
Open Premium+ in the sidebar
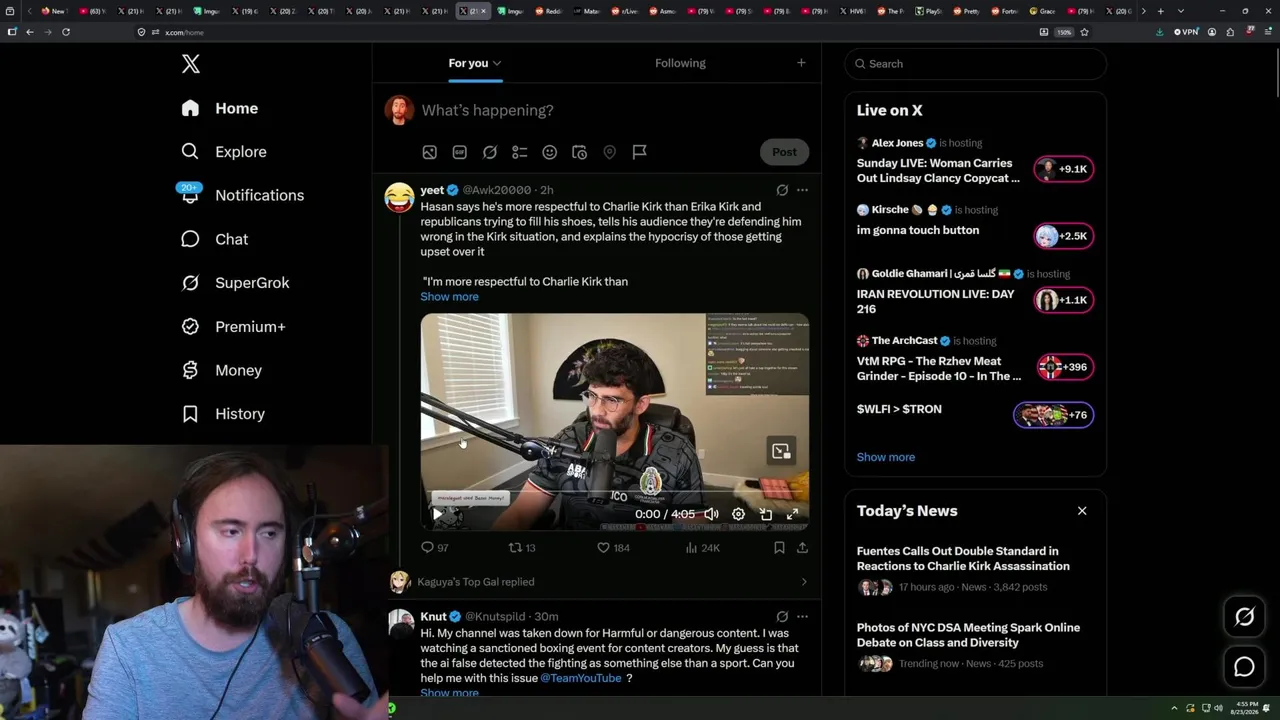233,327
